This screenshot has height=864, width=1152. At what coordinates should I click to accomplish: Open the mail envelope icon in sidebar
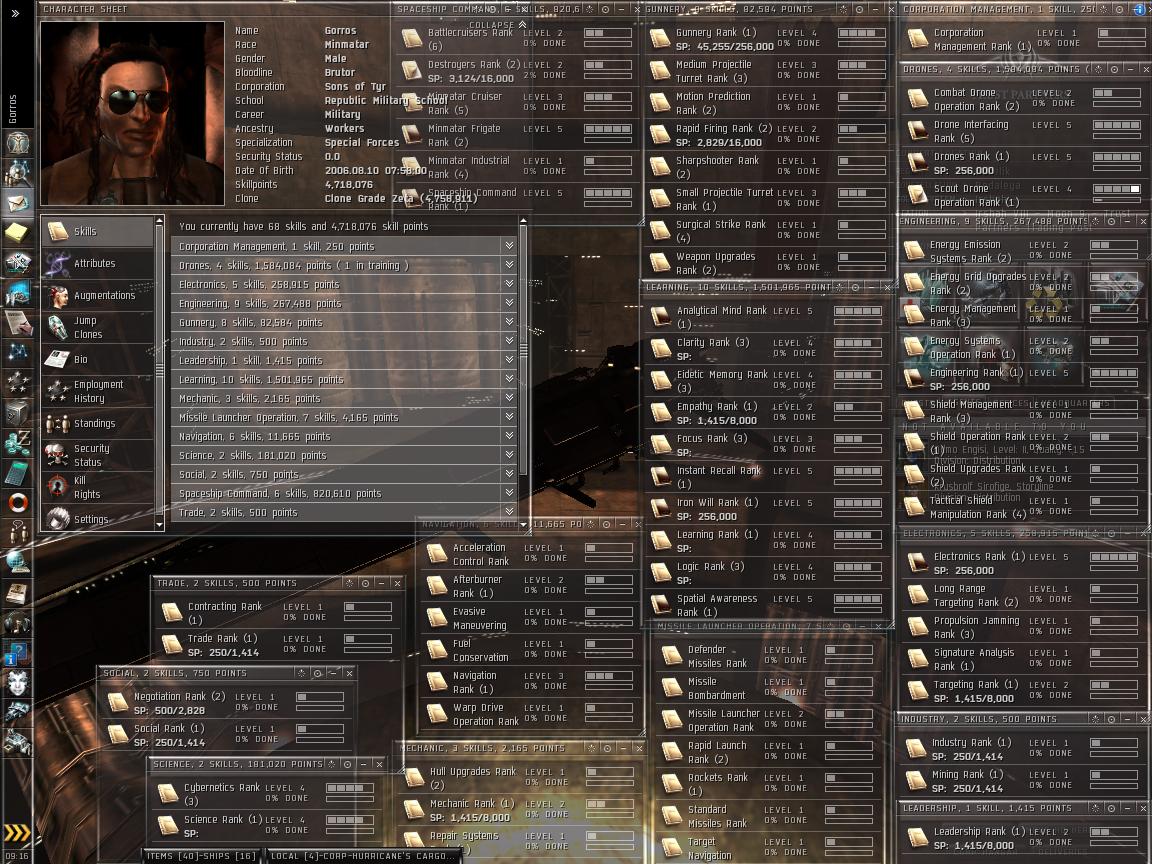pyautogui.click(x=17, y=202)
